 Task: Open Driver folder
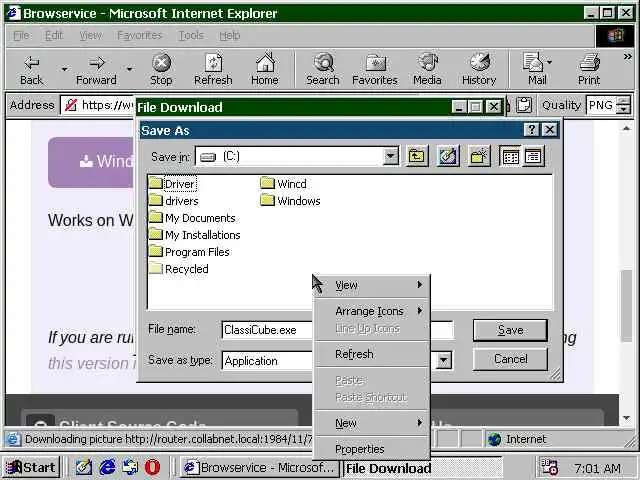(173, 184)
